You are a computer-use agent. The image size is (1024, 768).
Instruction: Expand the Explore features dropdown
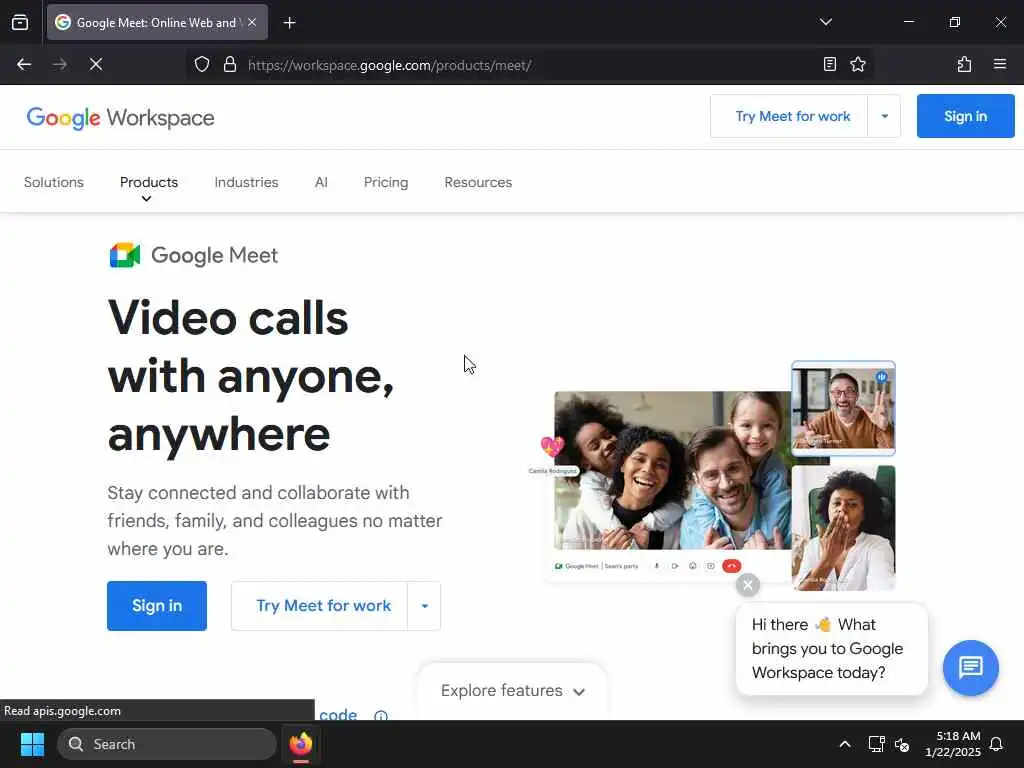tap(512, 691)
